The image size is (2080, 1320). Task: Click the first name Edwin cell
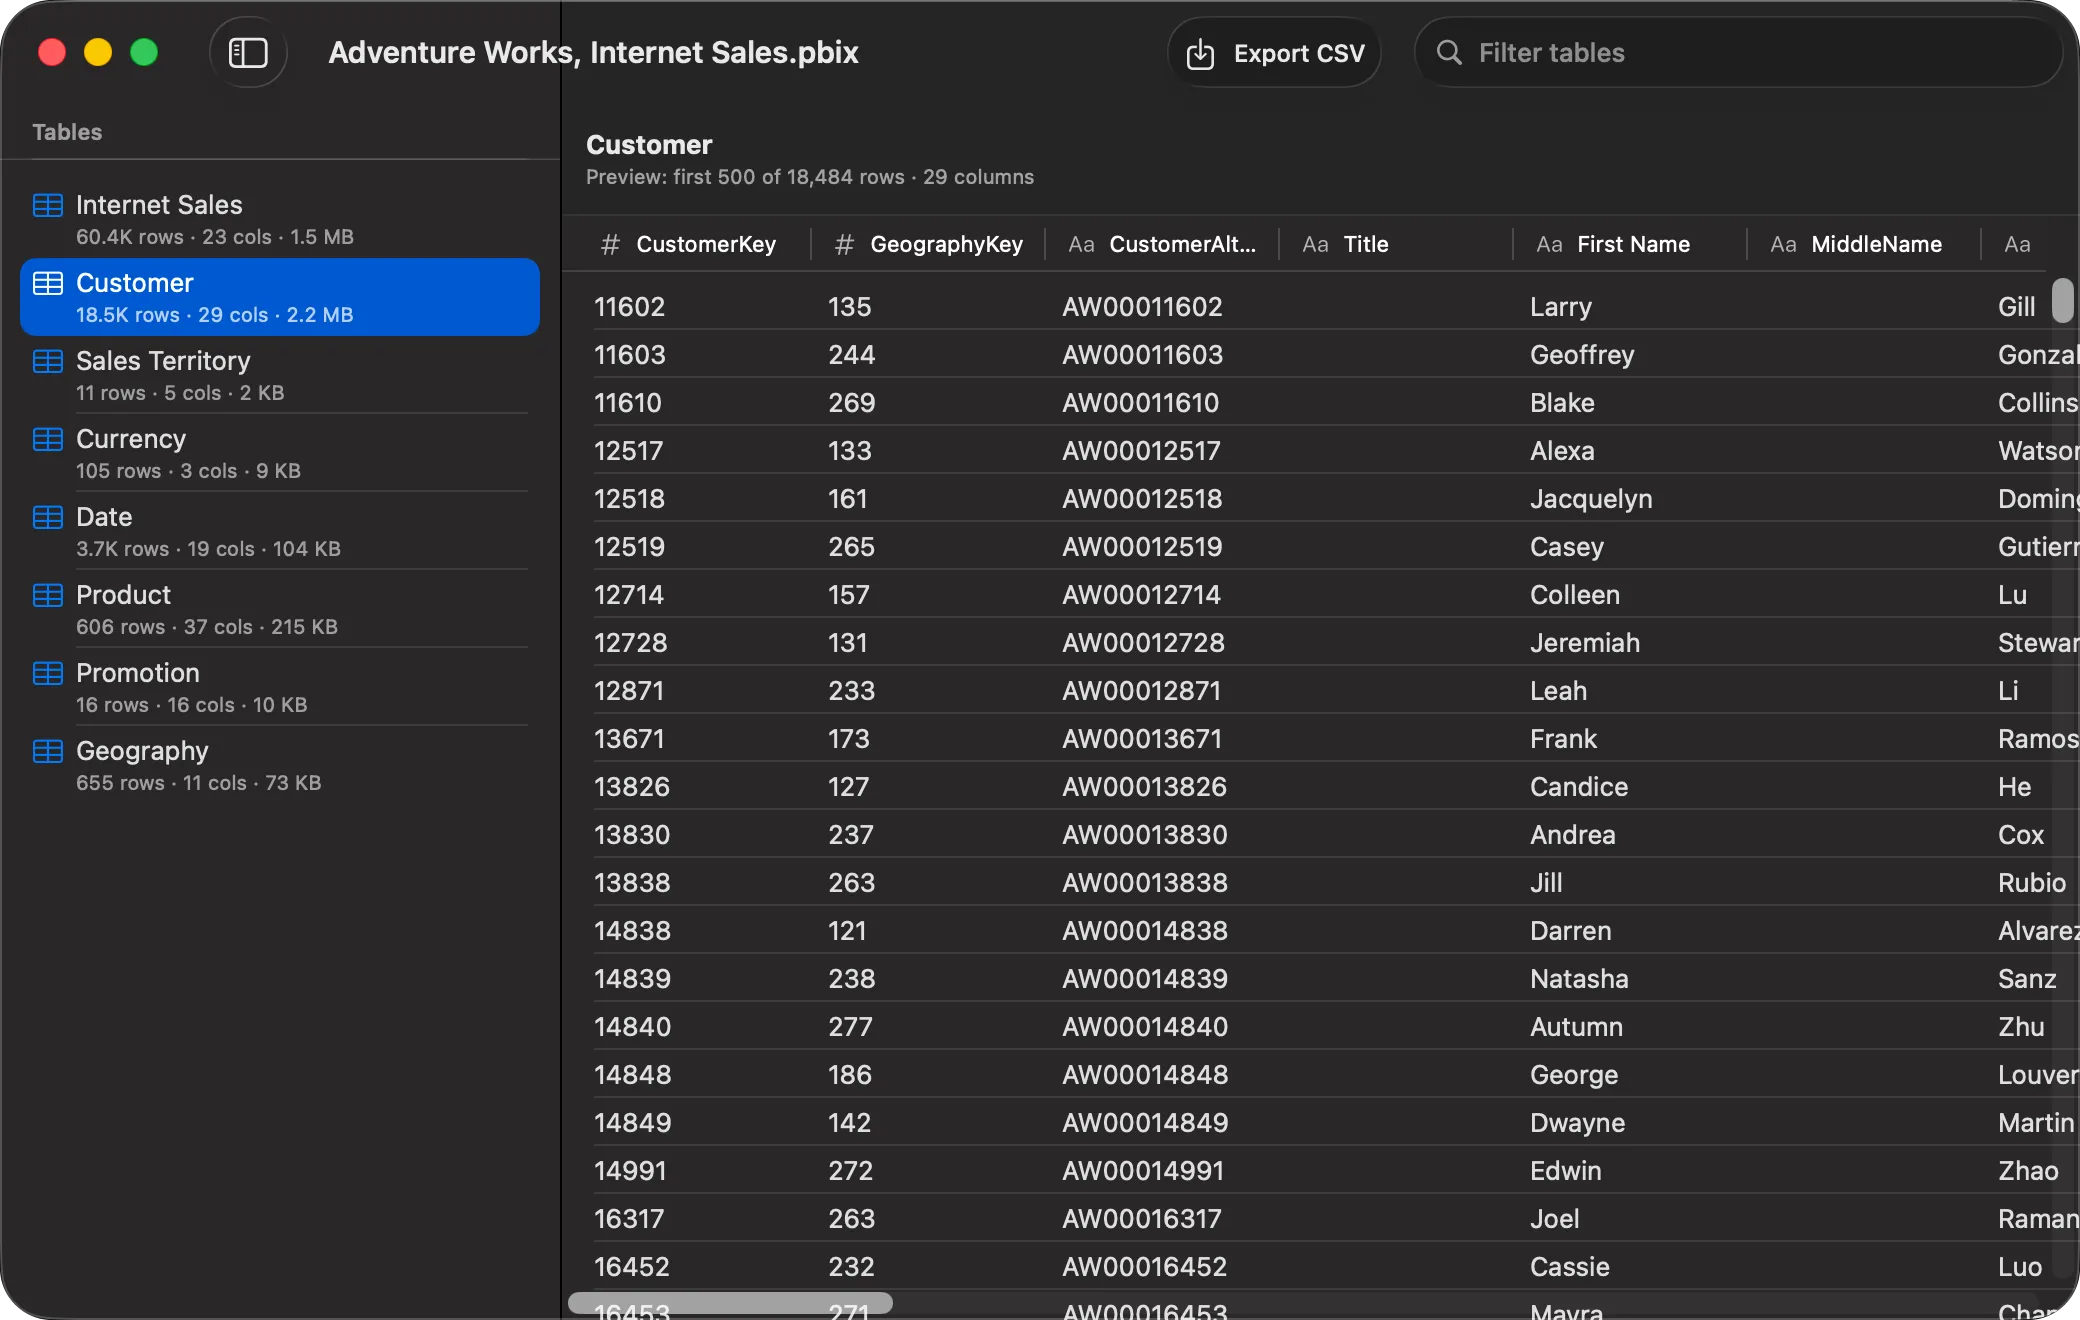1566,1171
